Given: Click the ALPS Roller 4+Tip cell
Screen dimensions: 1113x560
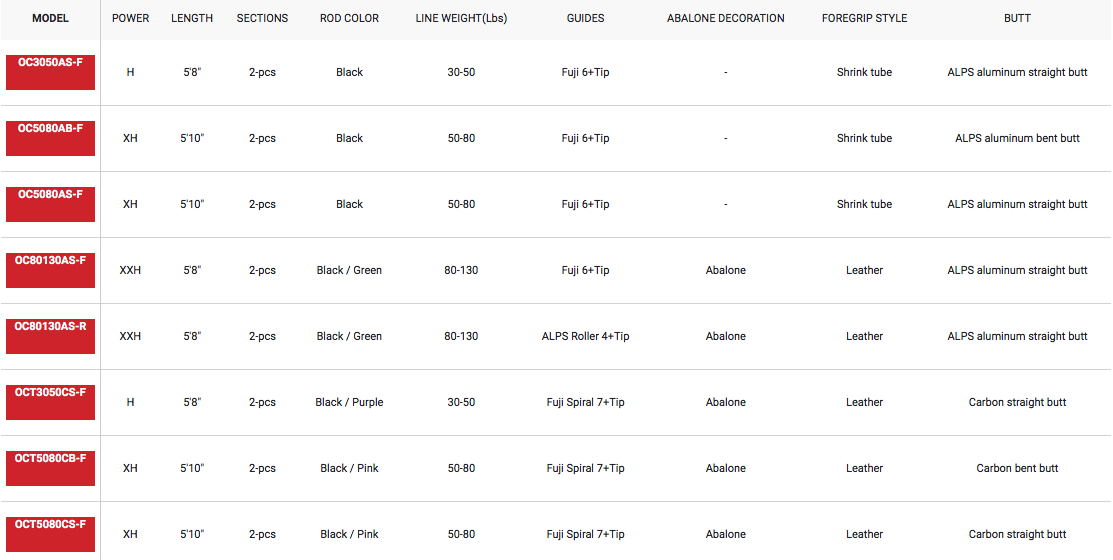Looking at the screenshot, I should (x=586, y=336).
